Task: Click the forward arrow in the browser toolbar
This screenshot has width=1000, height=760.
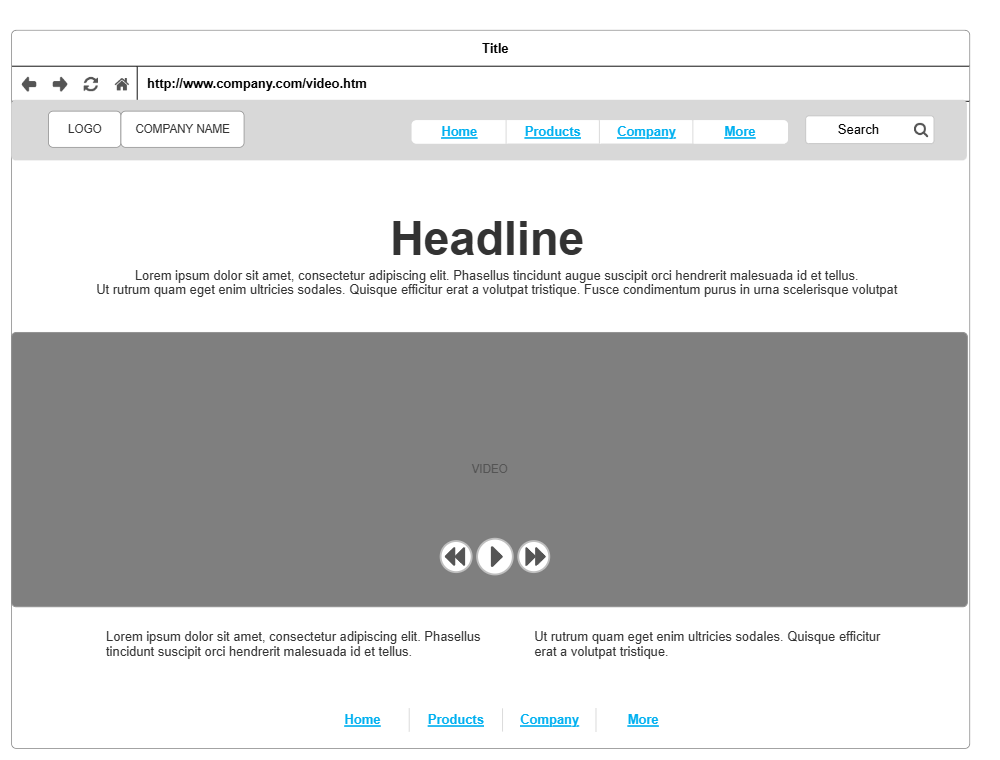Action: pyautogui.click(x=59, y=84)
